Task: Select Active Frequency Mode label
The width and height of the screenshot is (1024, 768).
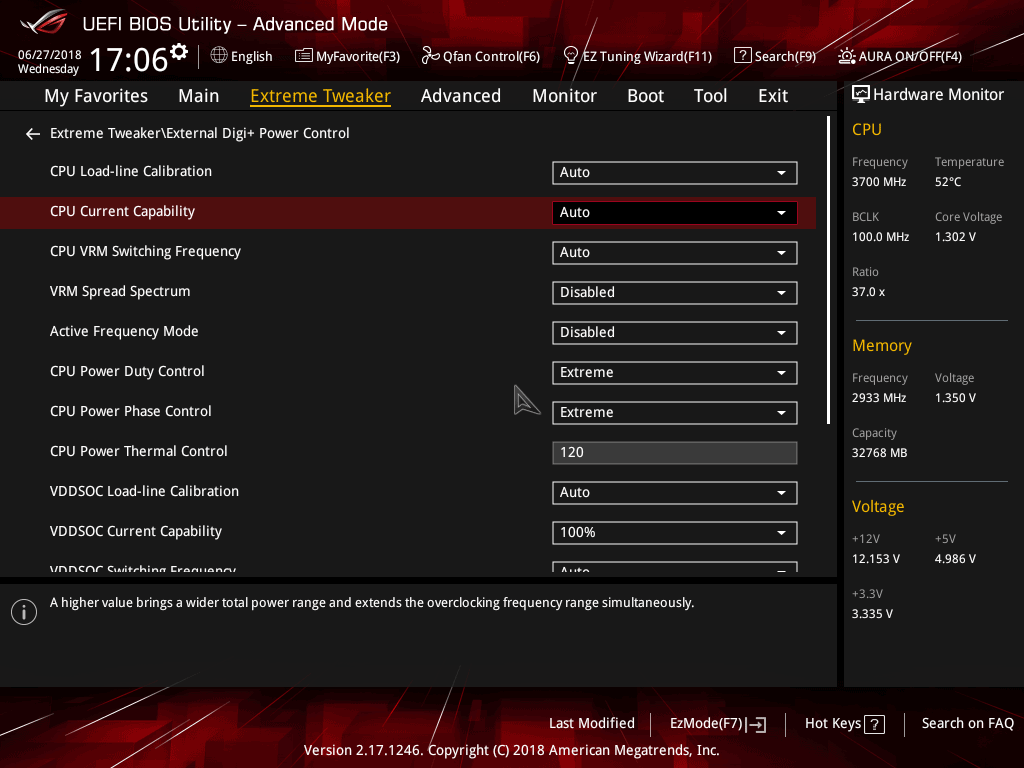Action: click(x=124, y=331)
